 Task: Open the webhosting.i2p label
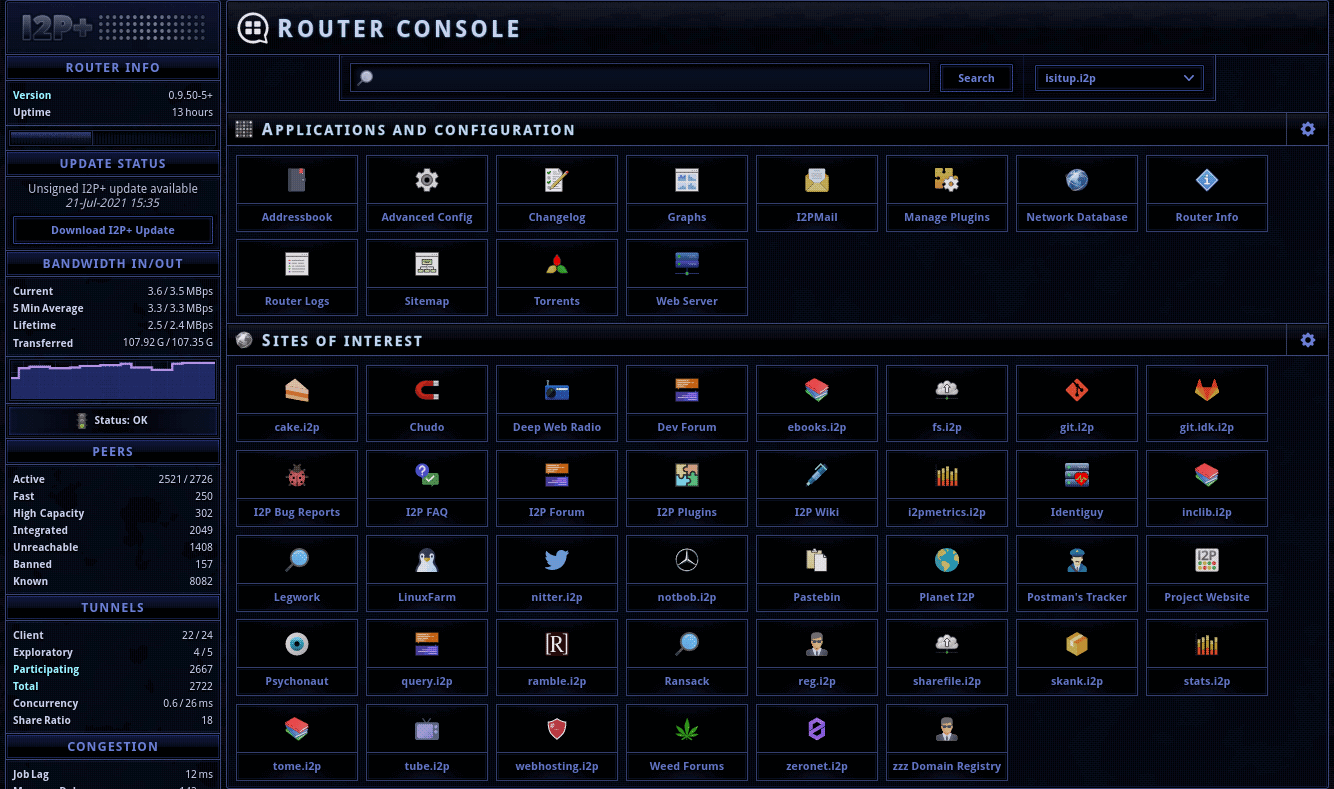[557, 766]
